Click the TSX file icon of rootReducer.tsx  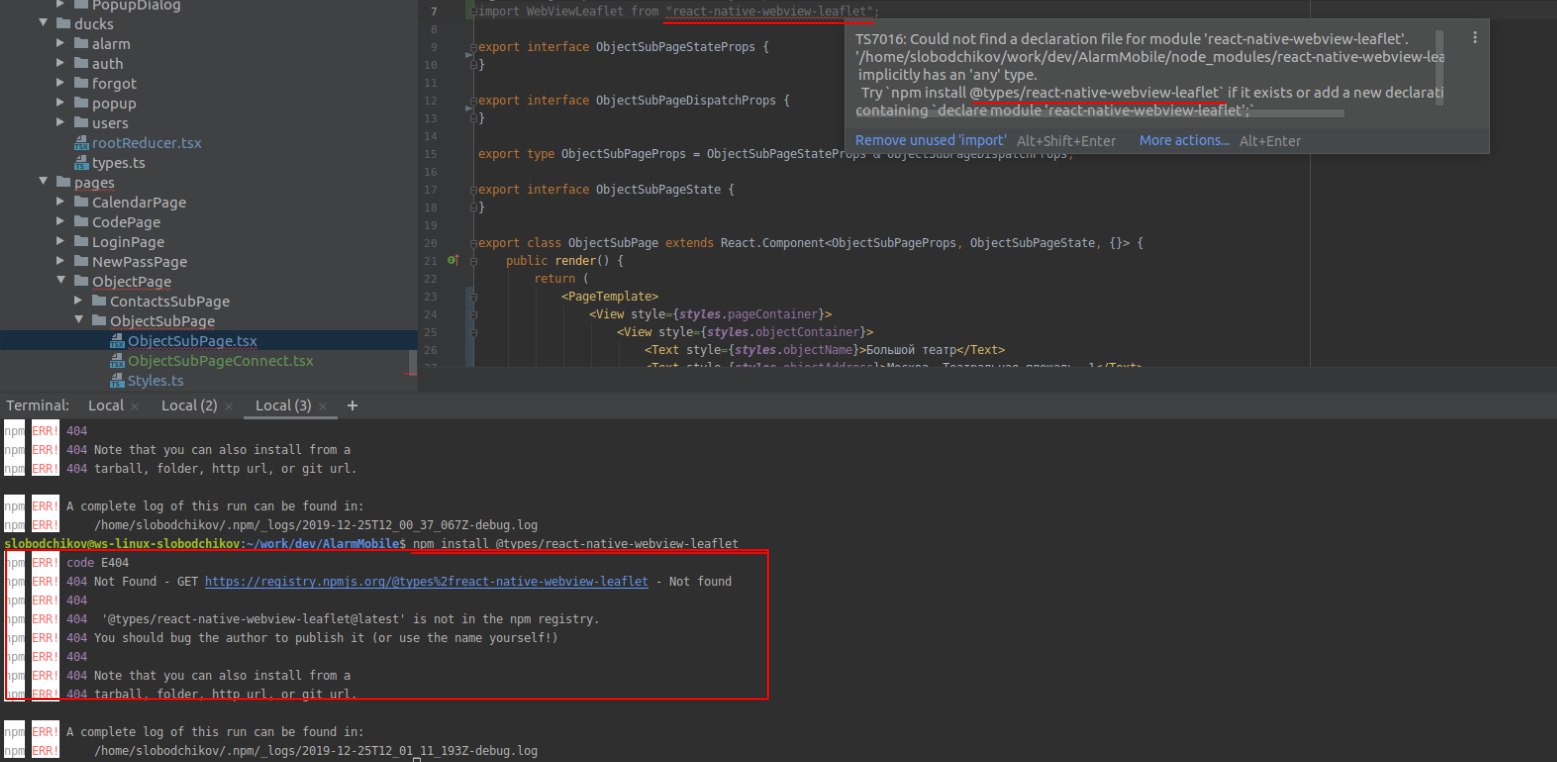81,143
